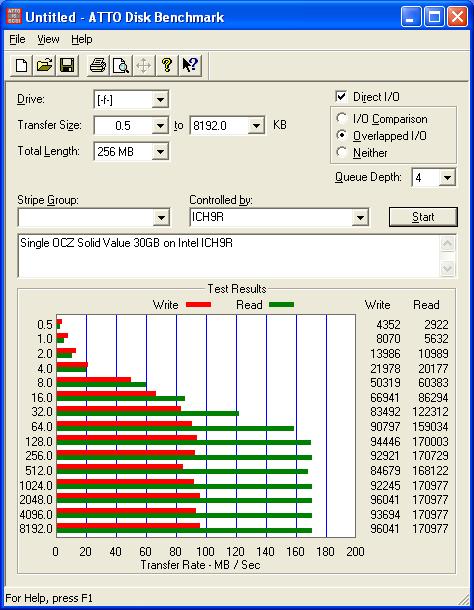Open the View menu
Viewport: 474px width, 610px height.
point(48,39)
